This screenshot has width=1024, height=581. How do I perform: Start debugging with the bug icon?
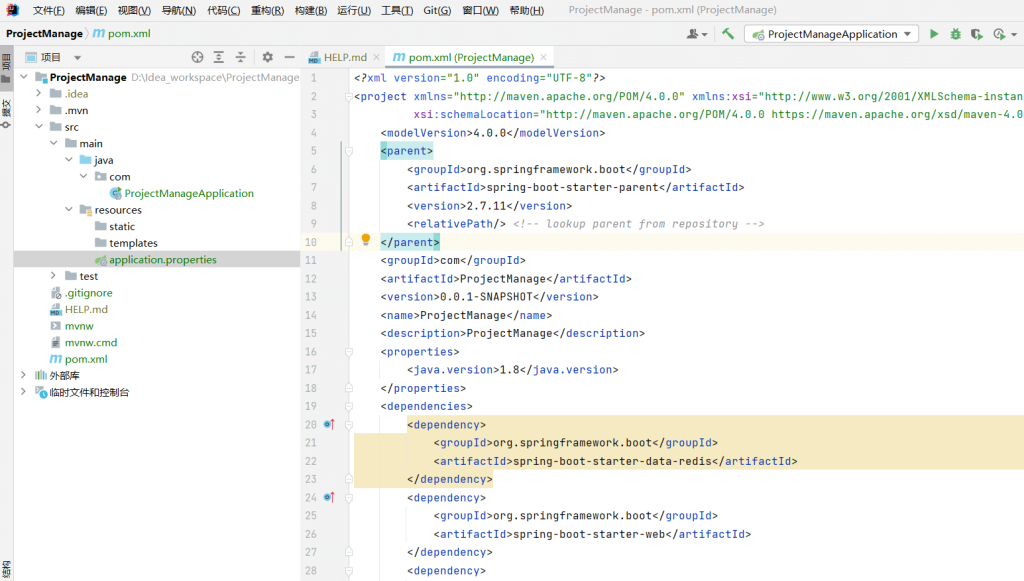tap(955, 34)
